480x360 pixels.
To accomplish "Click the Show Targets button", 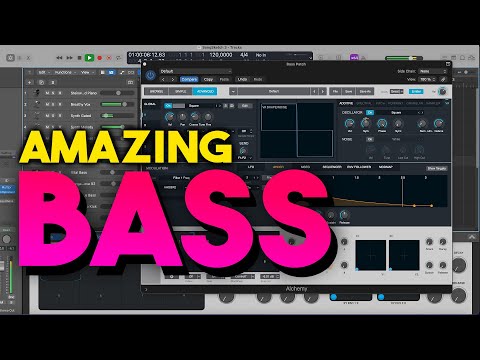I will [437, 169].
